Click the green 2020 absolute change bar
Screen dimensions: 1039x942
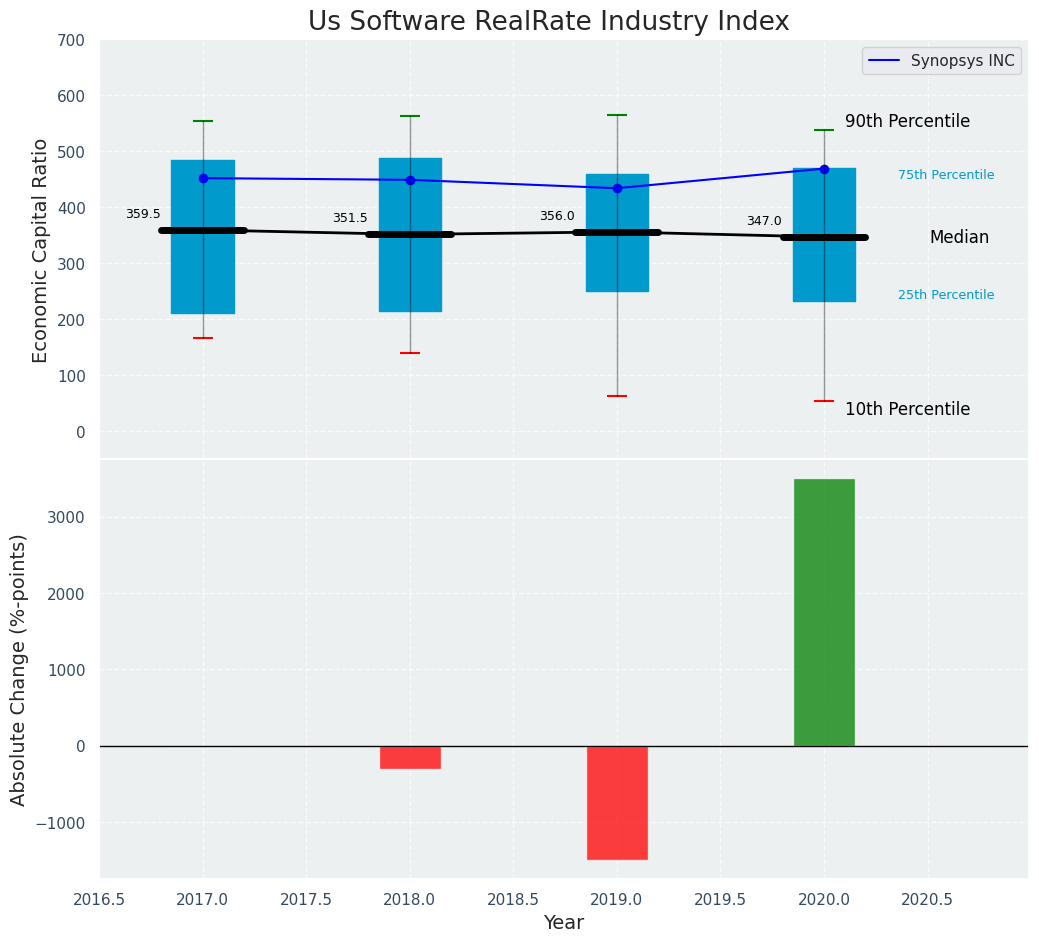tap(824, 612)
